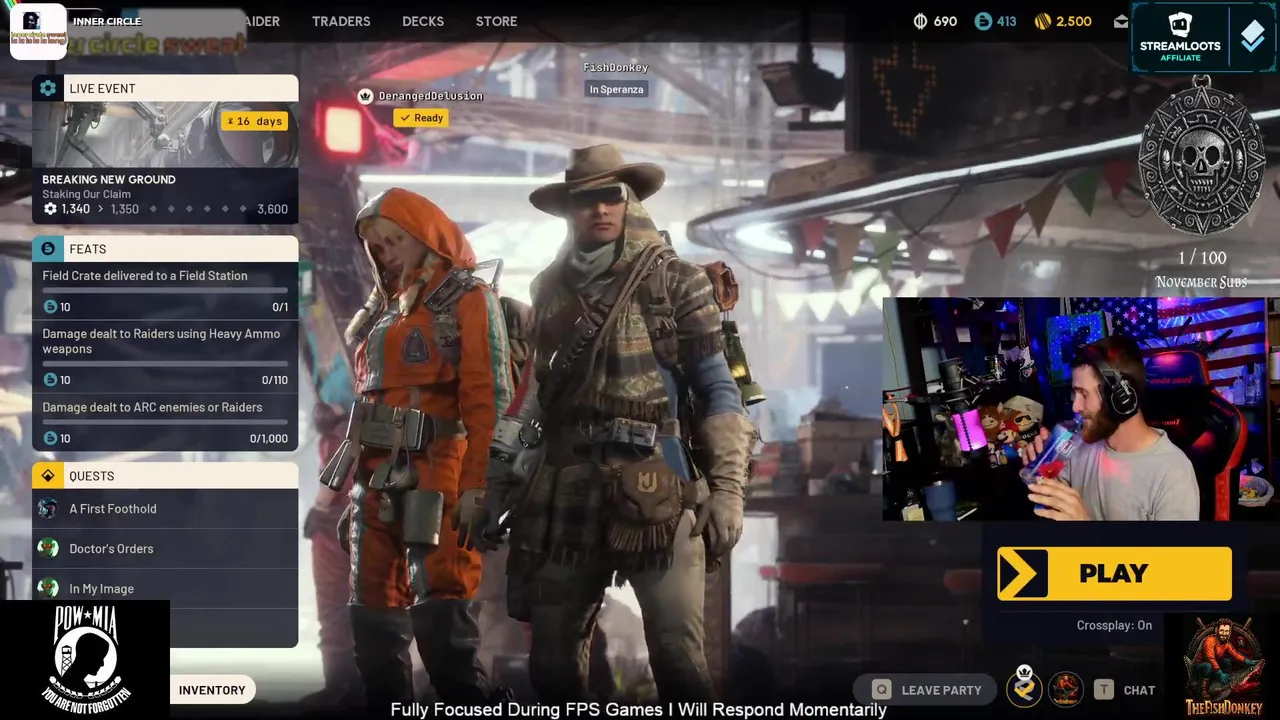Click the In My Image quest icon

coord(47,588)
